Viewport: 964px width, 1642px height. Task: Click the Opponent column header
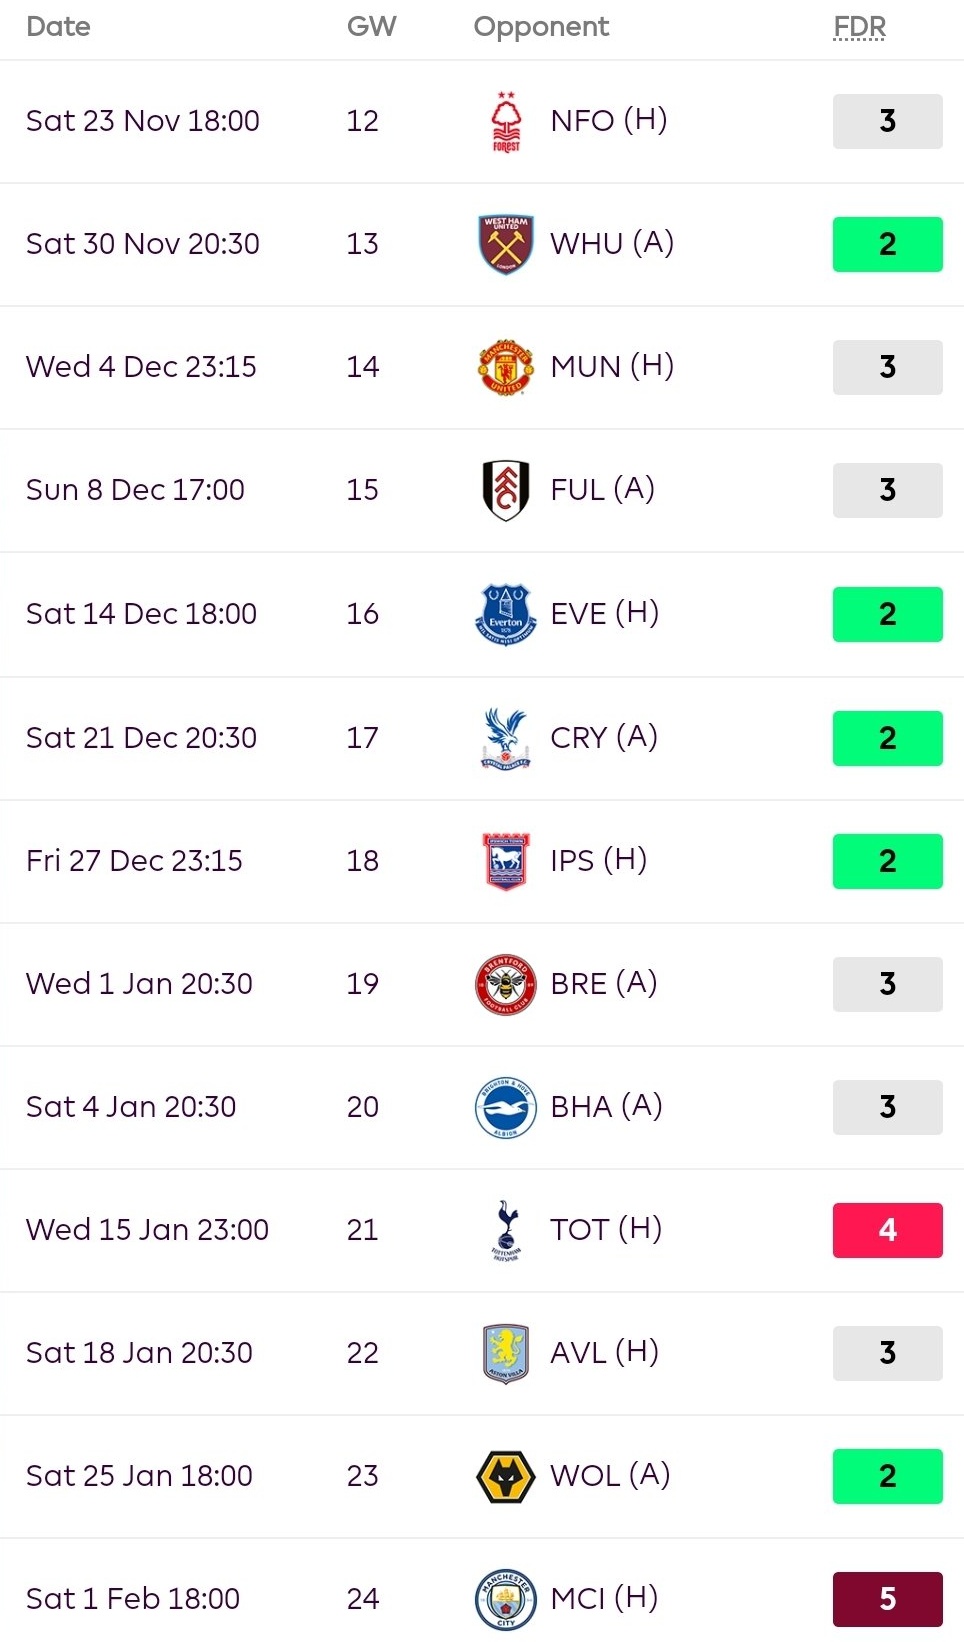(x=541, y=27)
